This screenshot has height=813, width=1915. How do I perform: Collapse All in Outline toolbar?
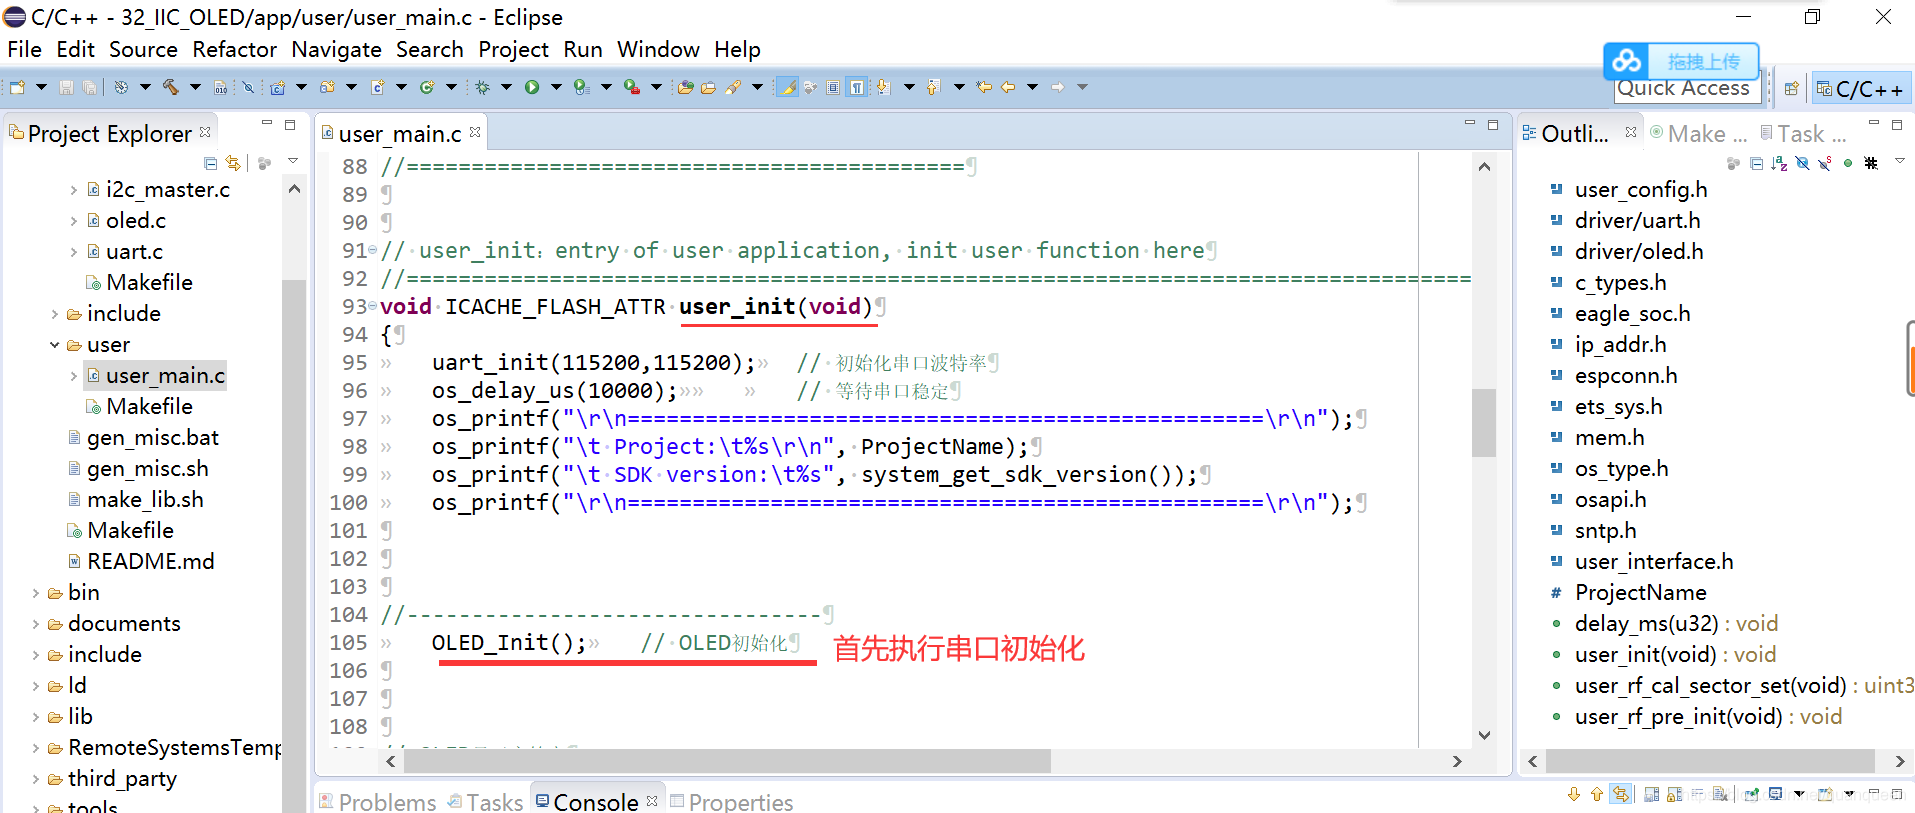[x=1756, y=163]
